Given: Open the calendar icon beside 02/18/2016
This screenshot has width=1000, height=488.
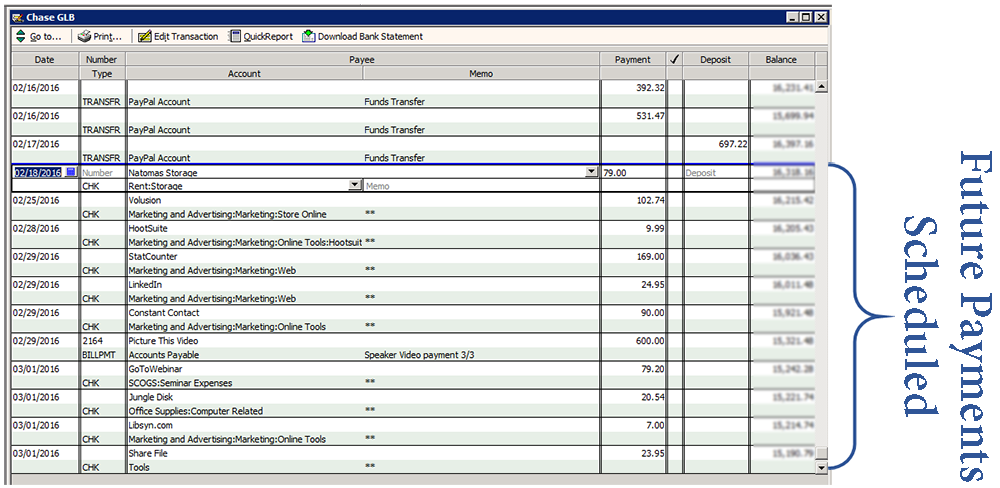Looking at the screenshot, I should click(71, 172).
